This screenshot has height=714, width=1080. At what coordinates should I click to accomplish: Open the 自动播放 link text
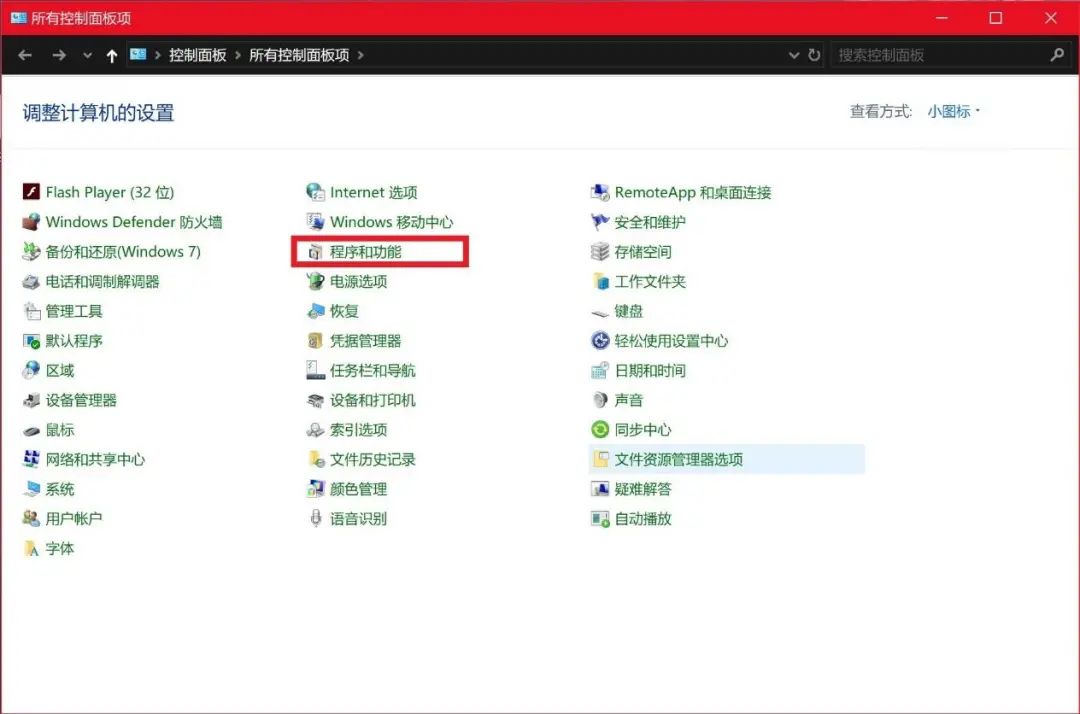pyautogui.click(x=643, y=518)
